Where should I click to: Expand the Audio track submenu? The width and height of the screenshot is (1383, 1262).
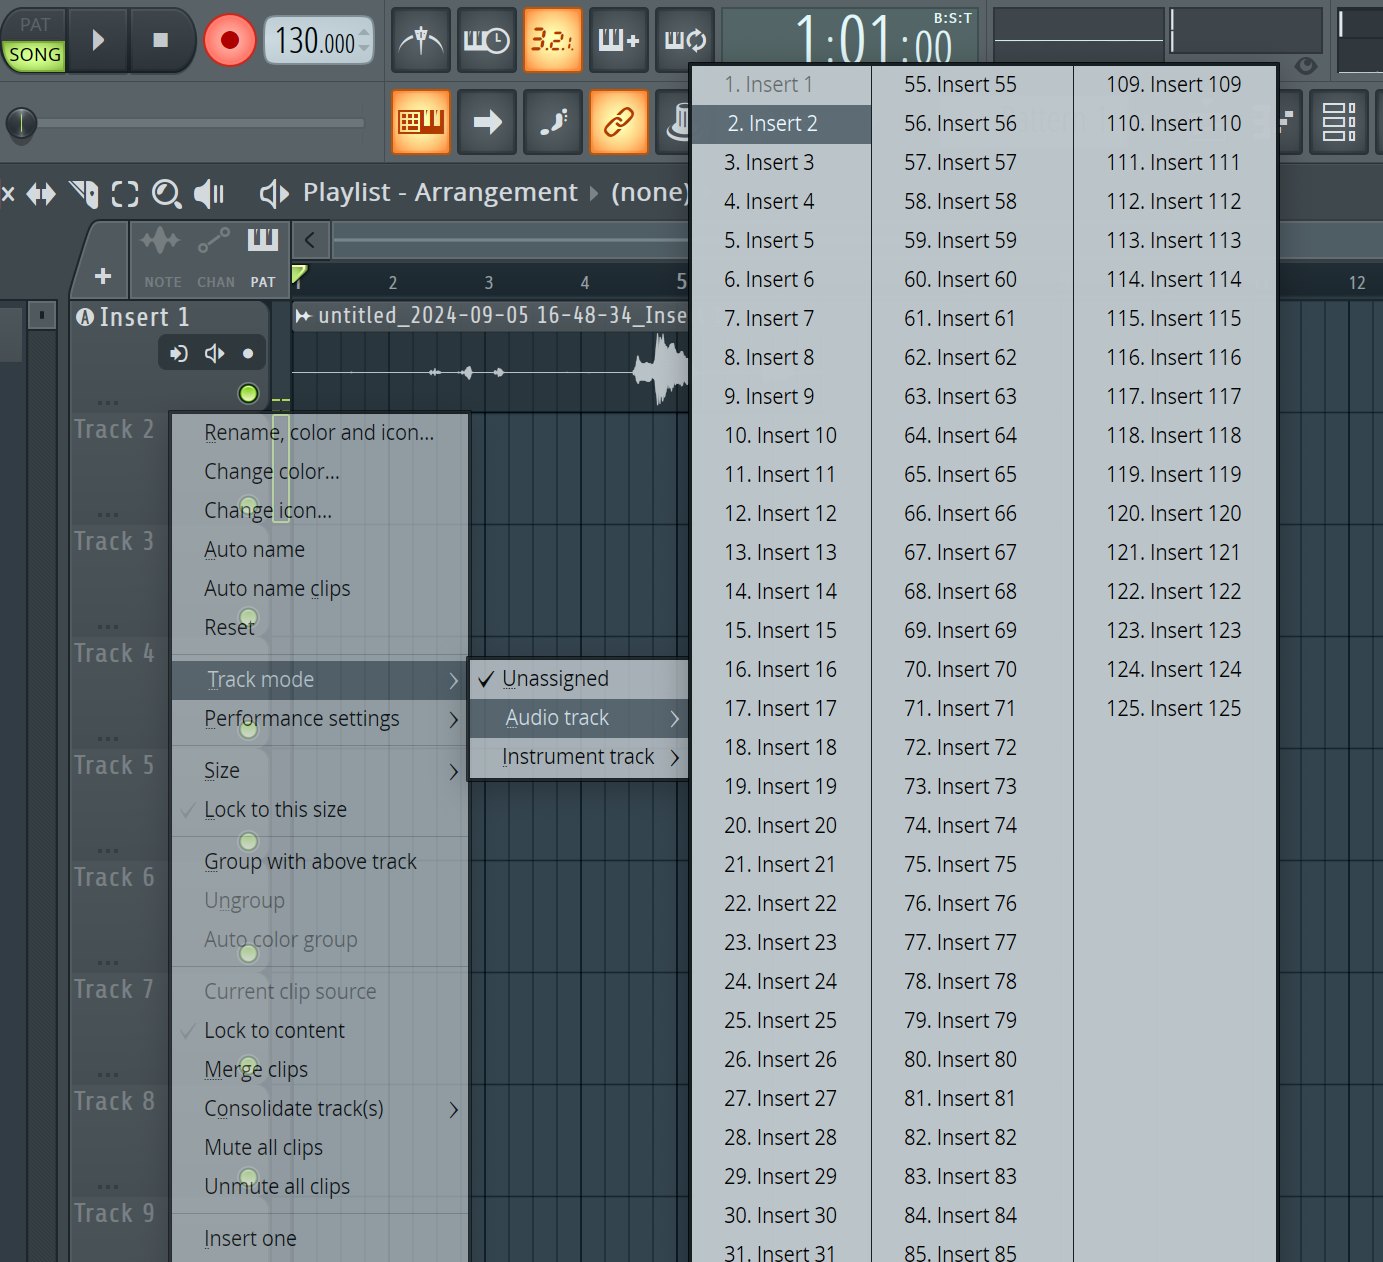[x=557, y=717]
